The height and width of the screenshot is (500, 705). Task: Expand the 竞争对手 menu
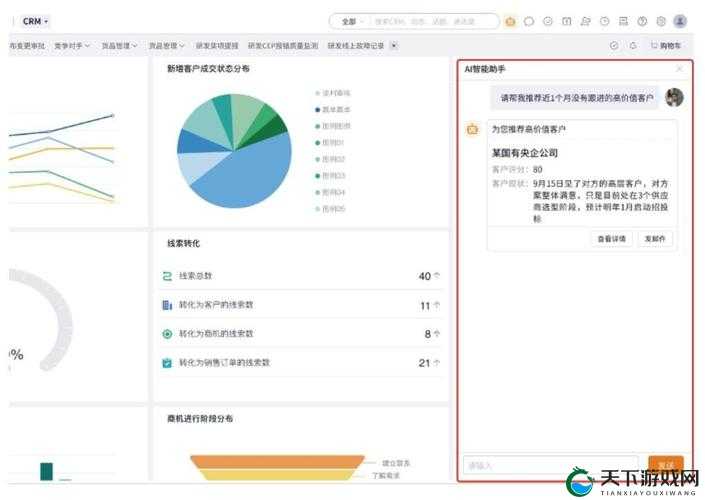[72, 45]
